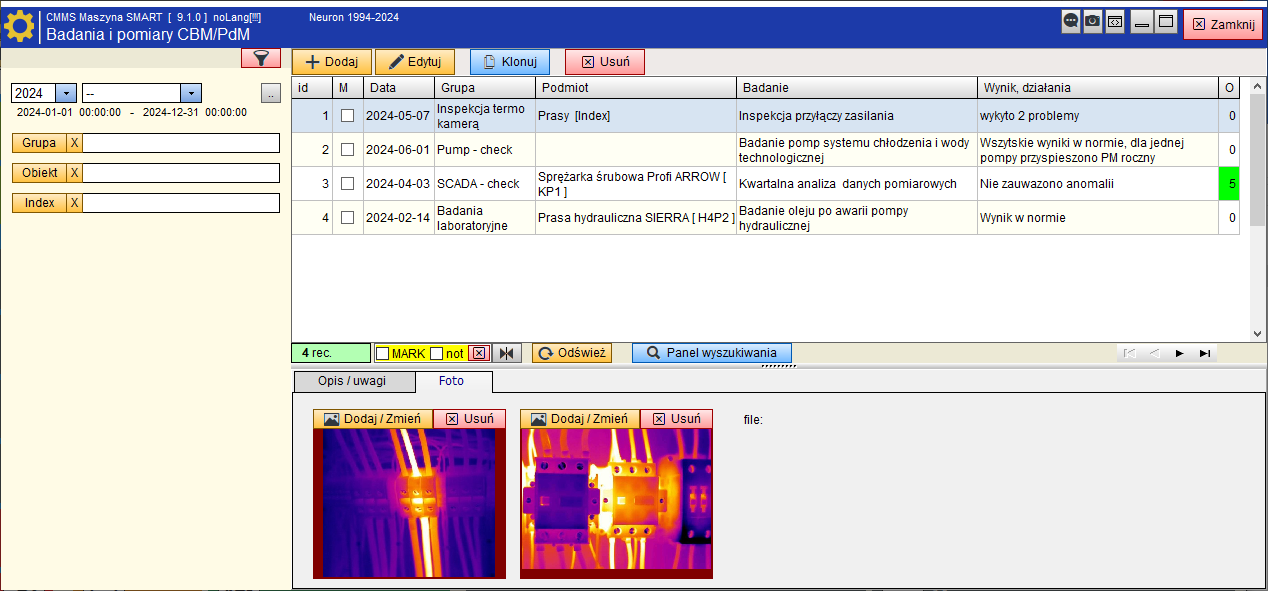Click the gear logo icon in the title bar
Image resolution: width=1268 pixels, height=591 pixels.
click(x=20, y=26)
